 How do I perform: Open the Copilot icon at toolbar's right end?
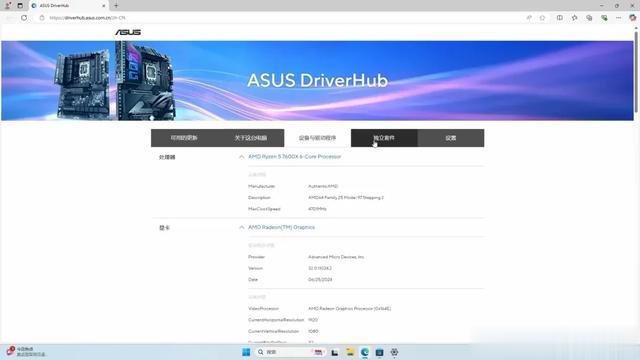click(633, 18)
